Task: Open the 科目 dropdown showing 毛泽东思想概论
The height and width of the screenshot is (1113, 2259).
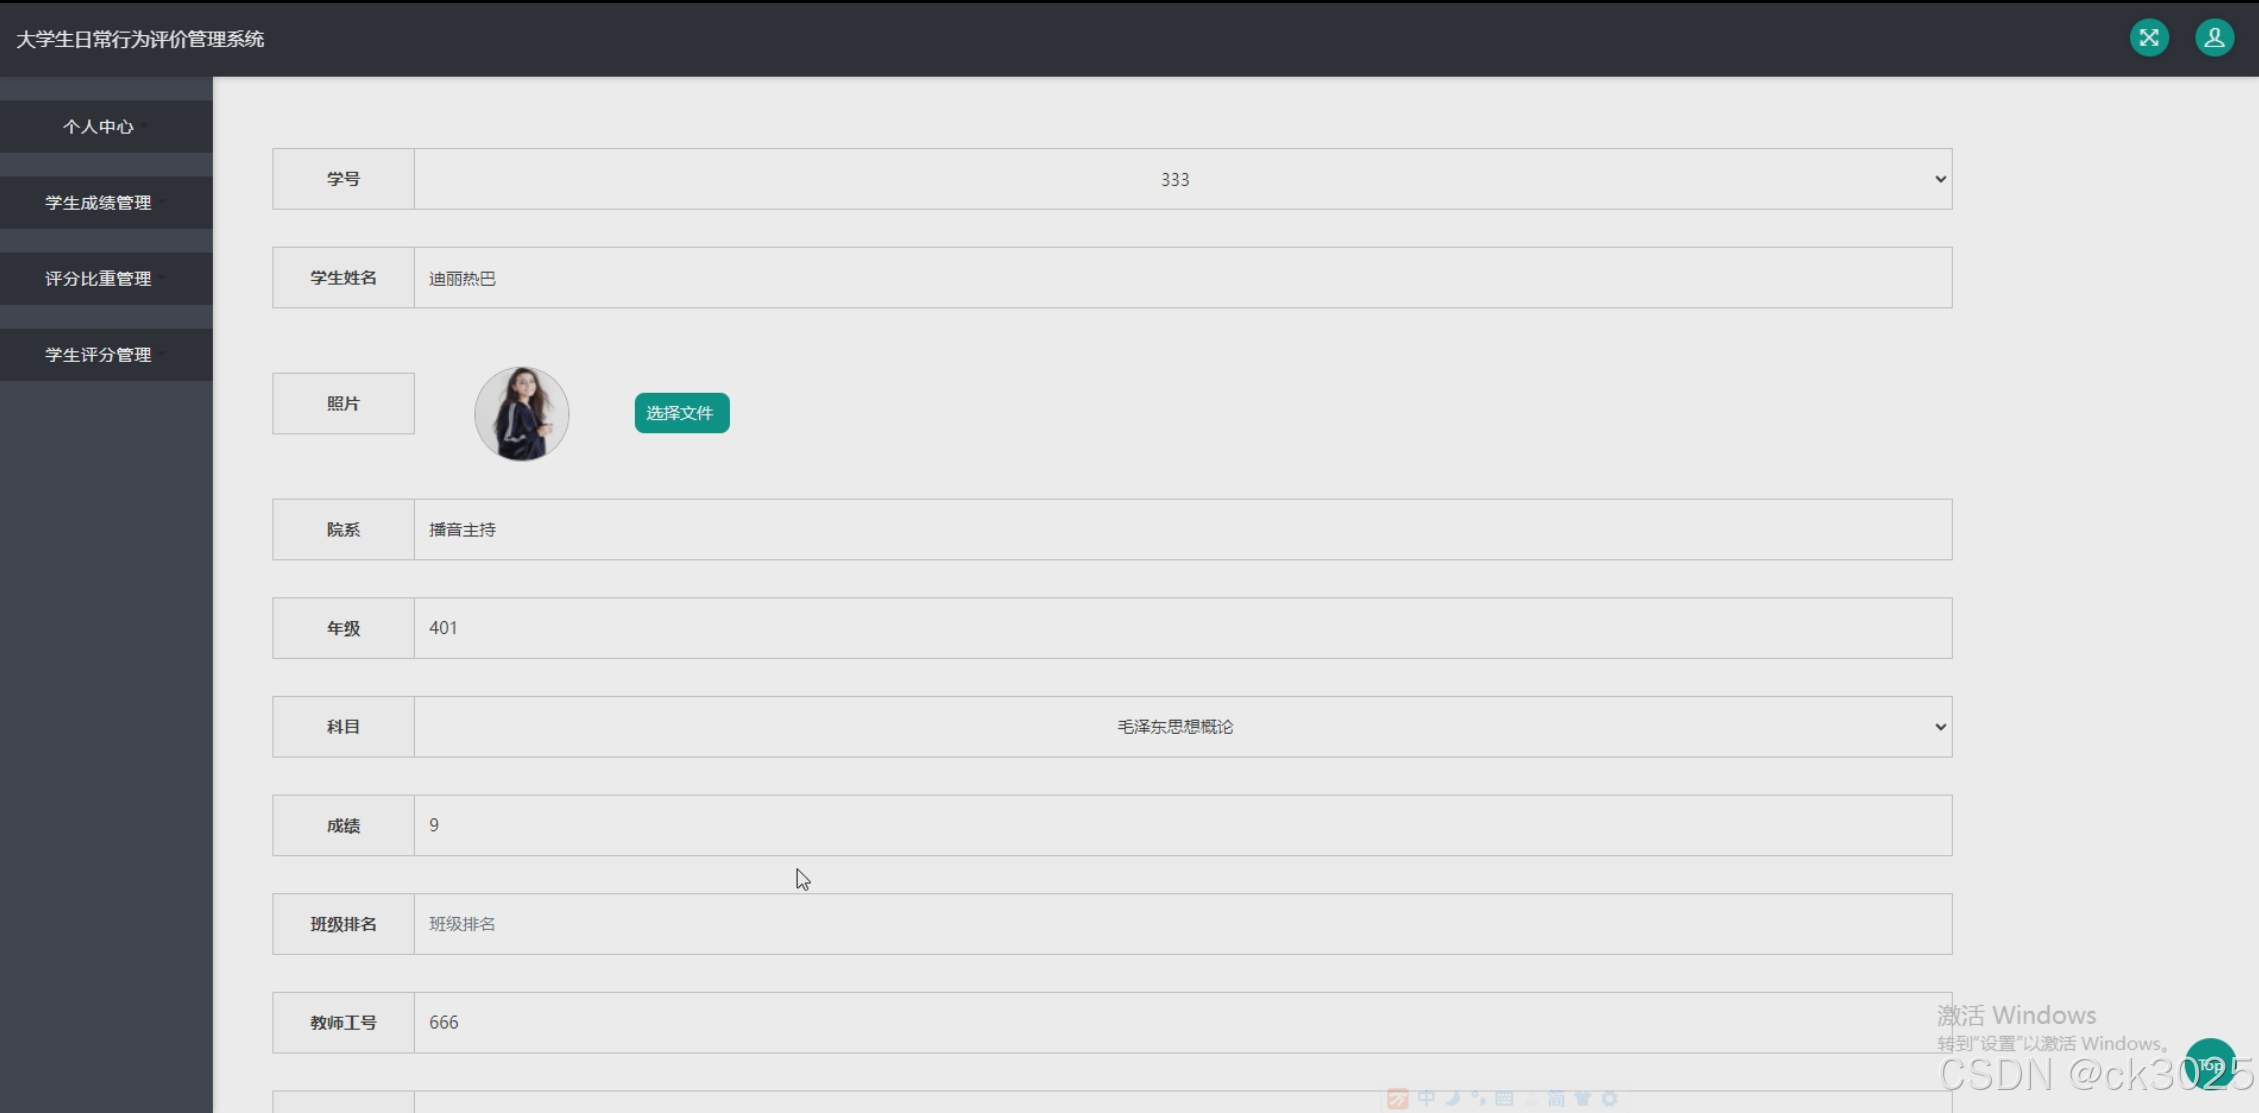Action: 1182,727
